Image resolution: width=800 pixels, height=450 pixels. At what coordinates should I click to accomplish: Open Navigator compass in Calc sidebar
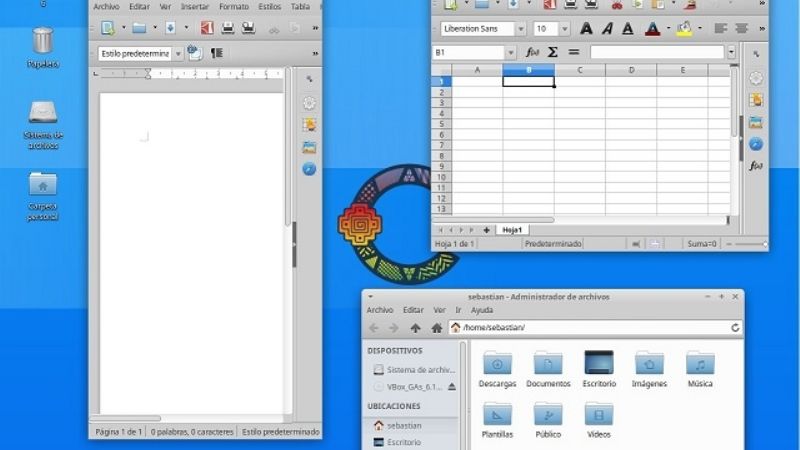click(756, 144)
